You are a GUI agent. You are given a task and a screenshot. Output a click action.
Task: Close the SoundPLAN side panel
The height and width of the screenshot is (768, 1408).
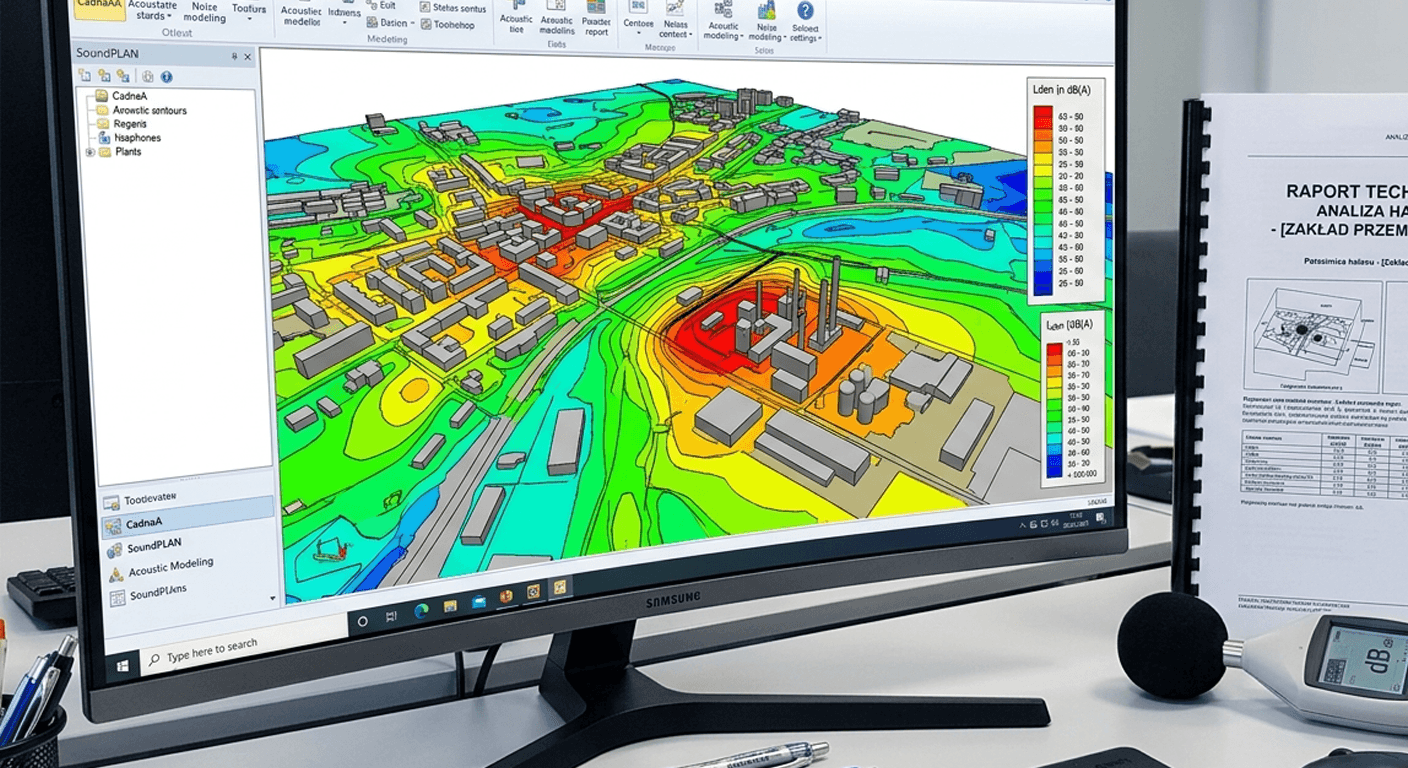(x=247, y=57)
